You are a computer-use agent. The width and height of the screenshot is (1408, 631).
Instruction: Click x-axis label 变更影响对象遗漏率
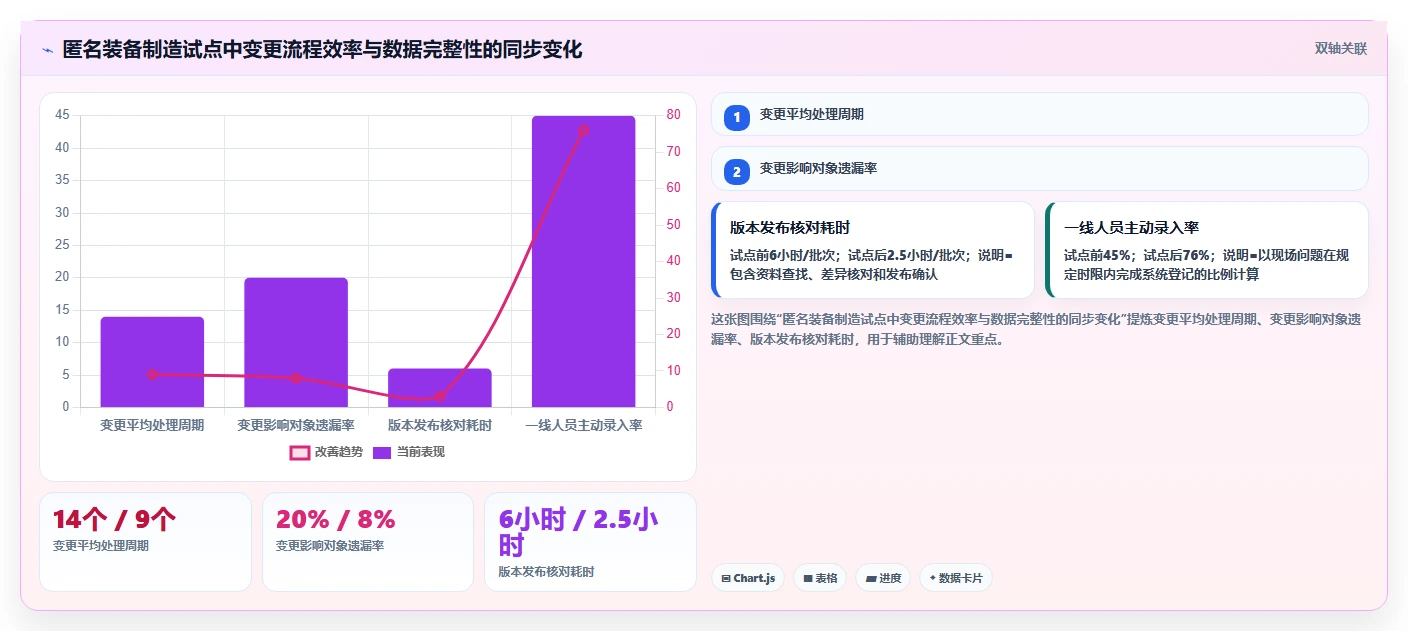[x=296, y=425]
